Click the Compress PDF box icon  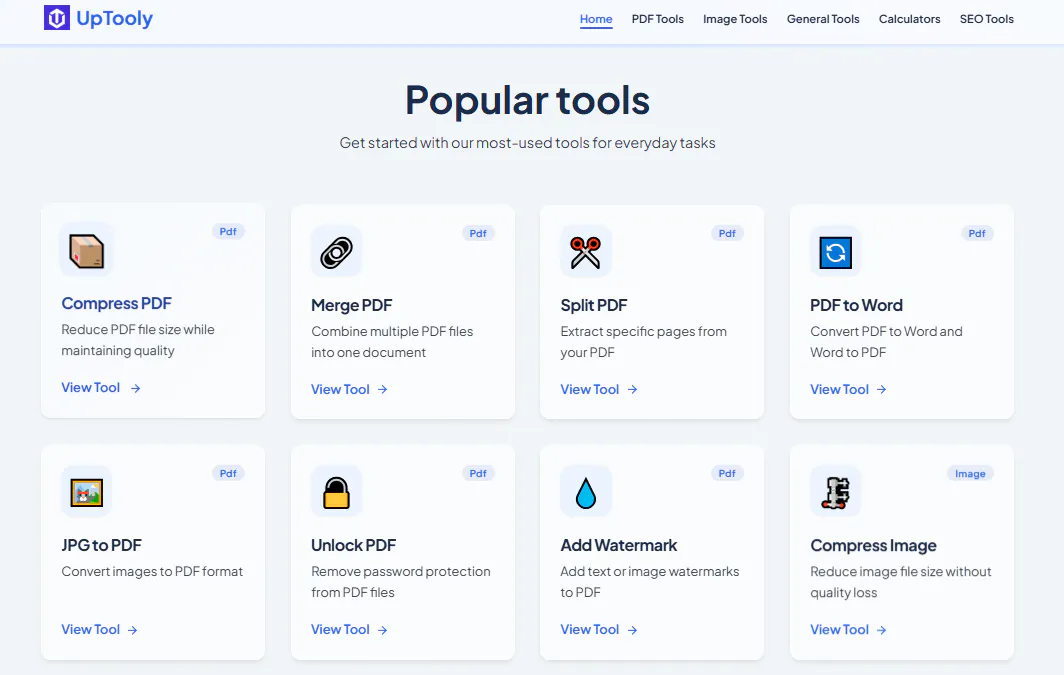pos(86,250)
